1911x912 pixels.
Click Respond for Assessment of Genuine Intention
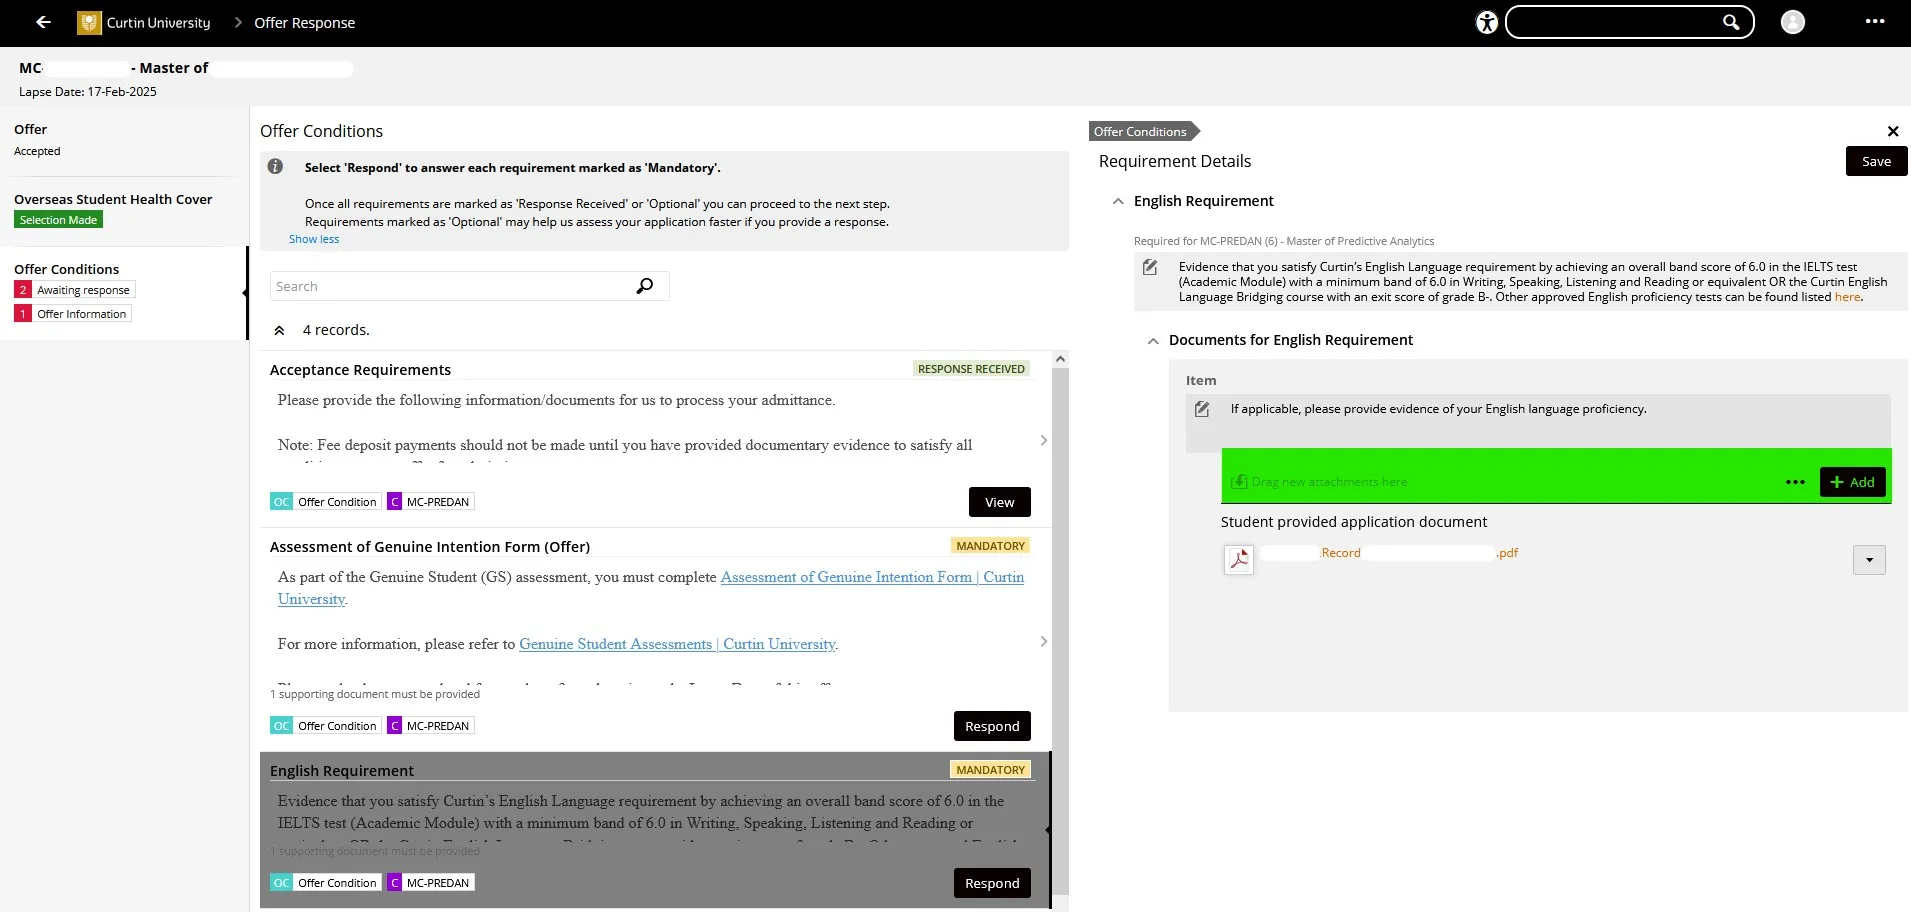[991, 726]
